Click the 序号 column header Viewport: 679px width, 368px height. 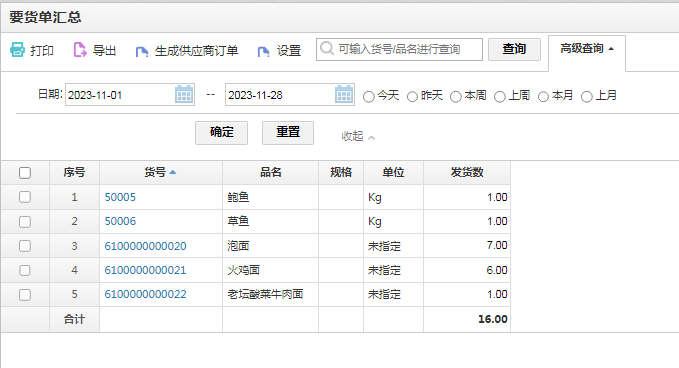pyautogui.click(x=74, y=172)
